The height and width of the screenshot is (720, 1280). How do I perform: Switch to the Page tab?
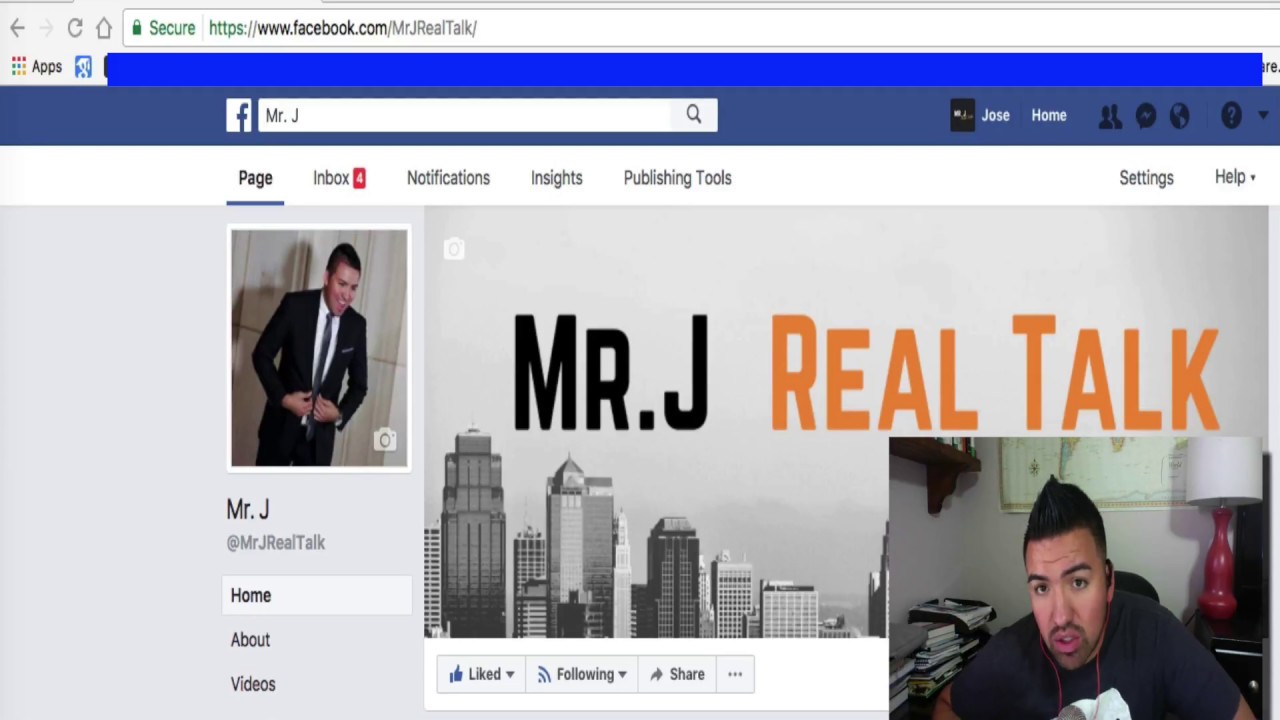pos(255,178)
